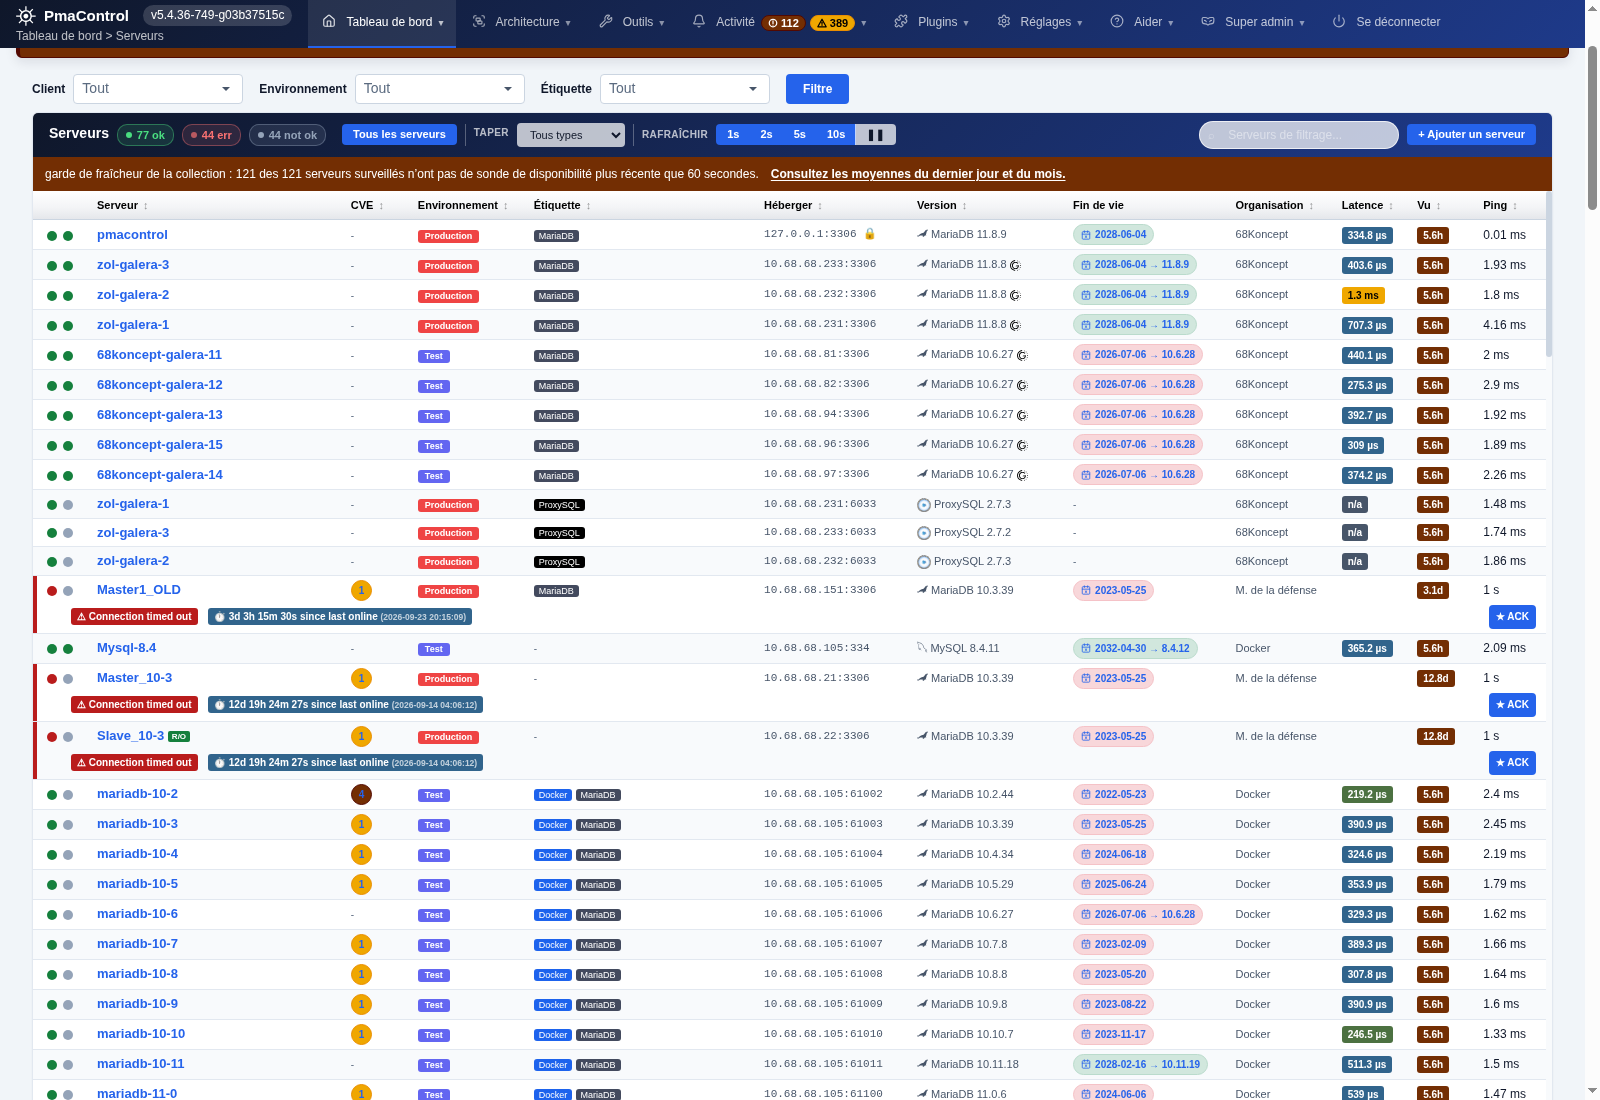
Task: Click the MariaDB seal icon on pmacontrol row
Action: coord(922,234)
